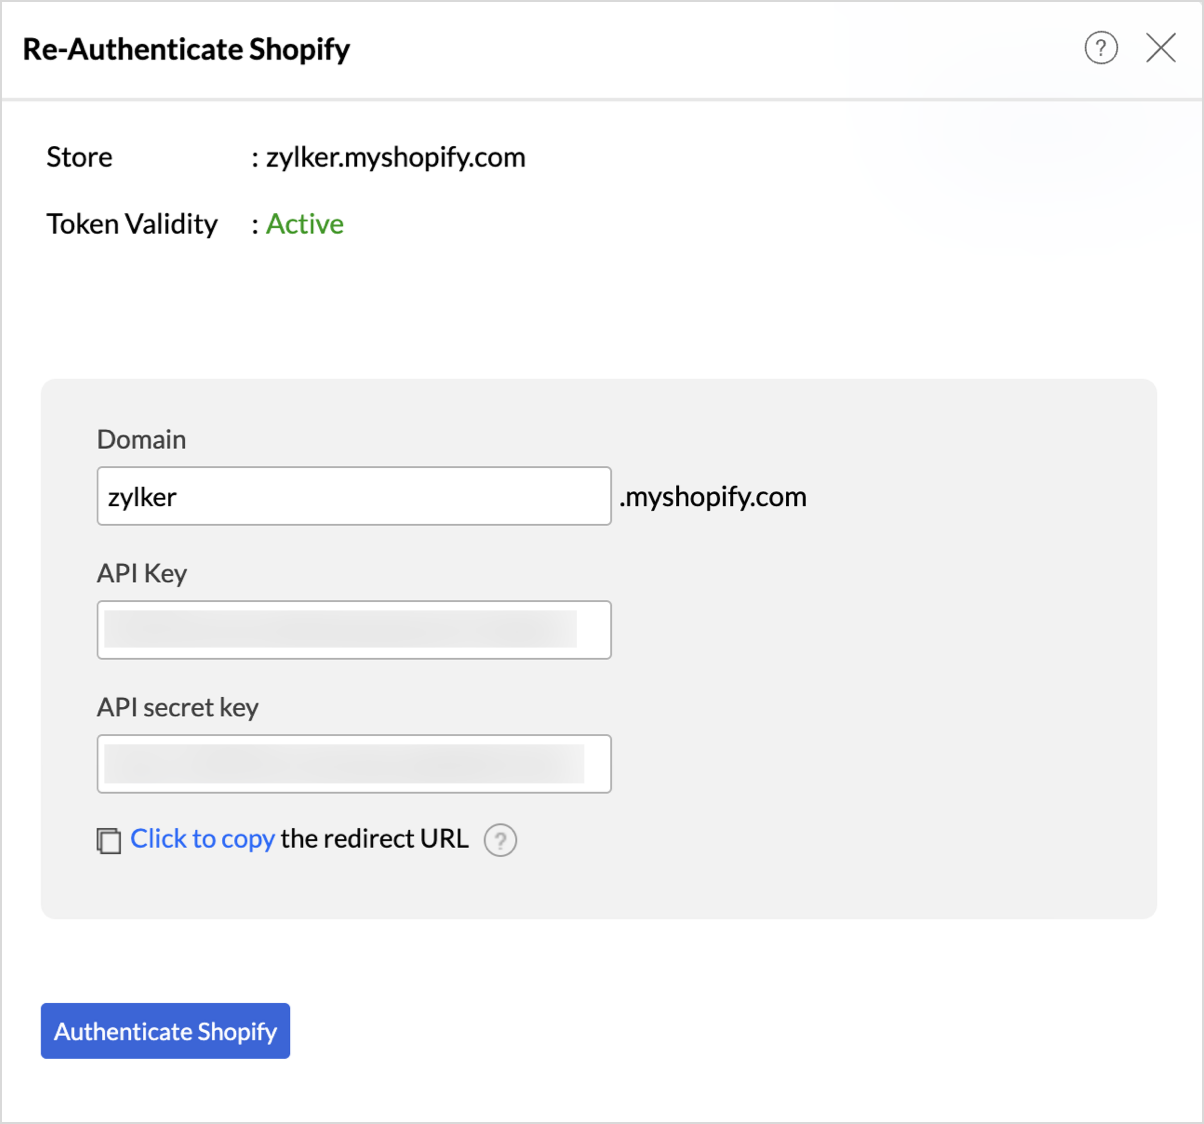Focus the API Key input field

coord(353,630)
